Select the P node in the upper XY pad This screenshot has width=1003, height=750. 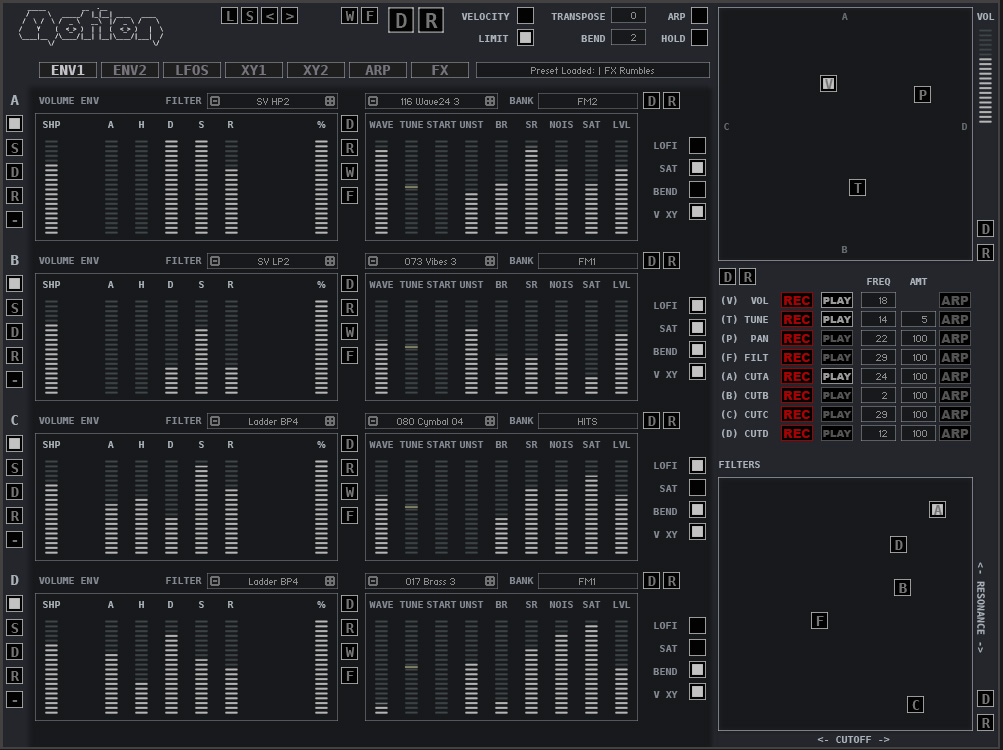(x=922, y=95)
